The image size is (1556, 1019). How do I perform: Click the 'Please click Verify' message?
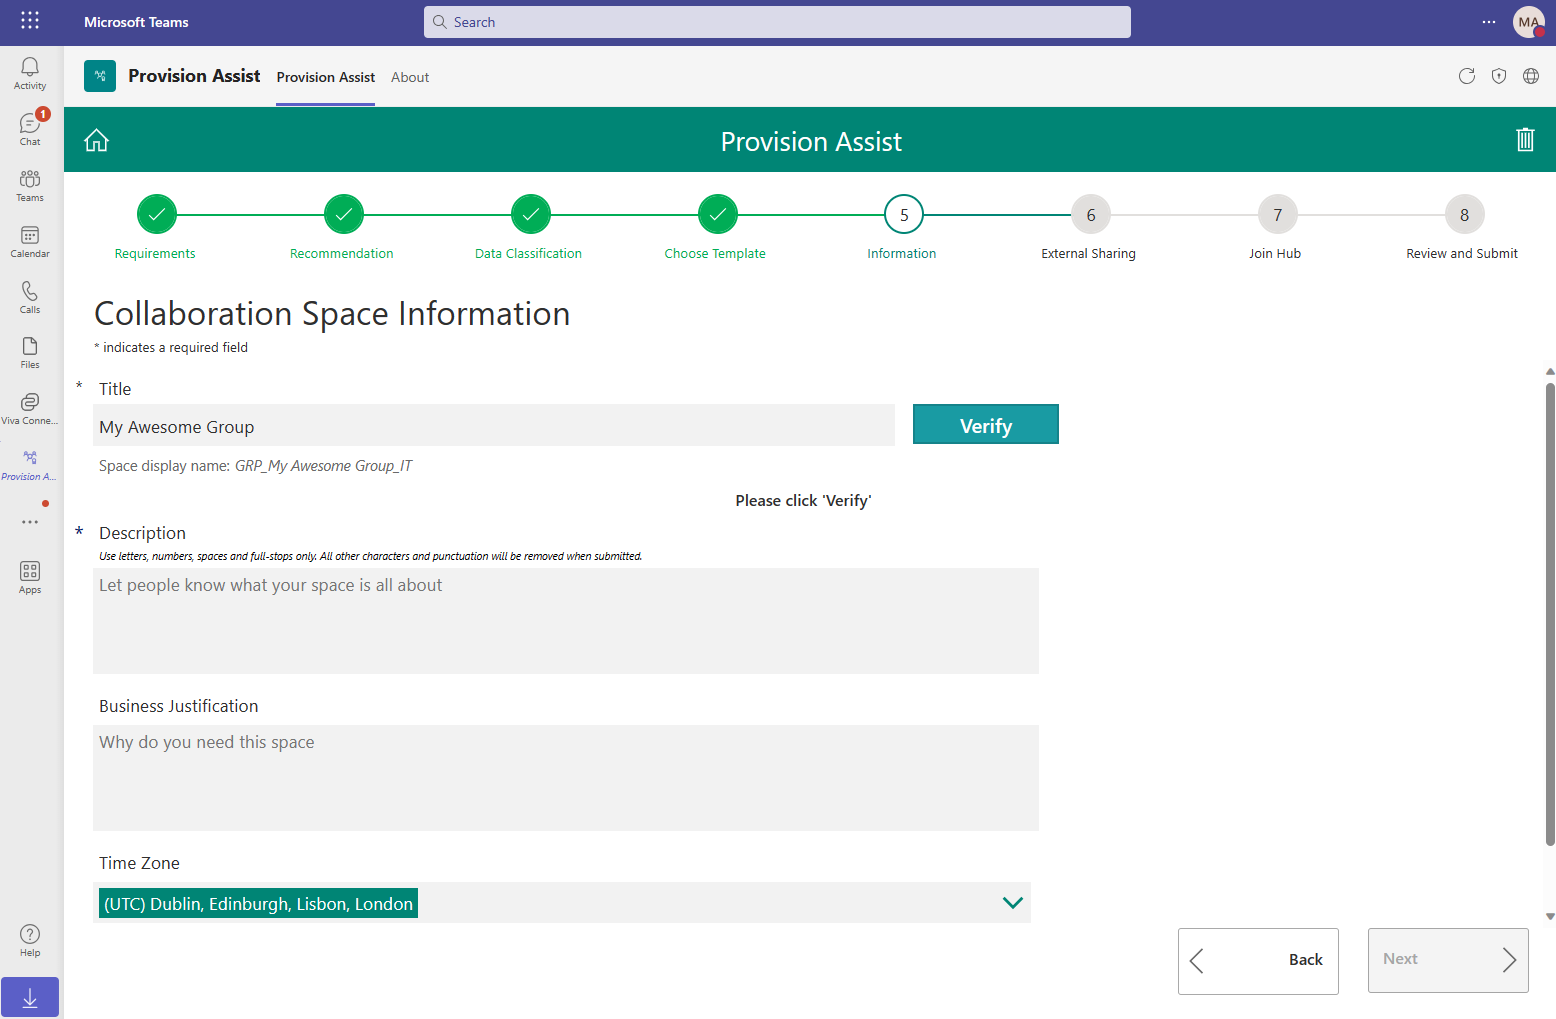coord(804,501)
